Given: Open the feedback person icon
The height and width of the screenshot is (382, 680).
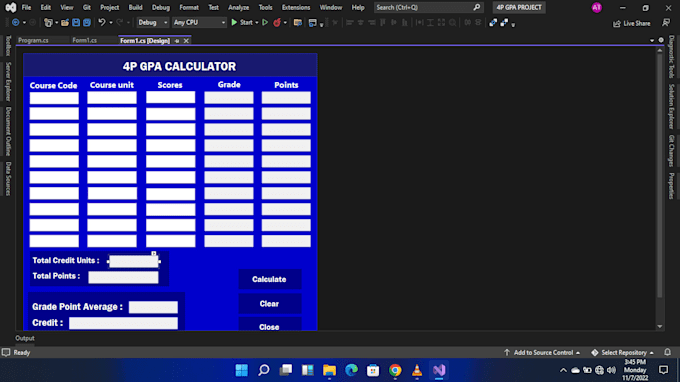Looking at the screenshot, I should [666, 23].
